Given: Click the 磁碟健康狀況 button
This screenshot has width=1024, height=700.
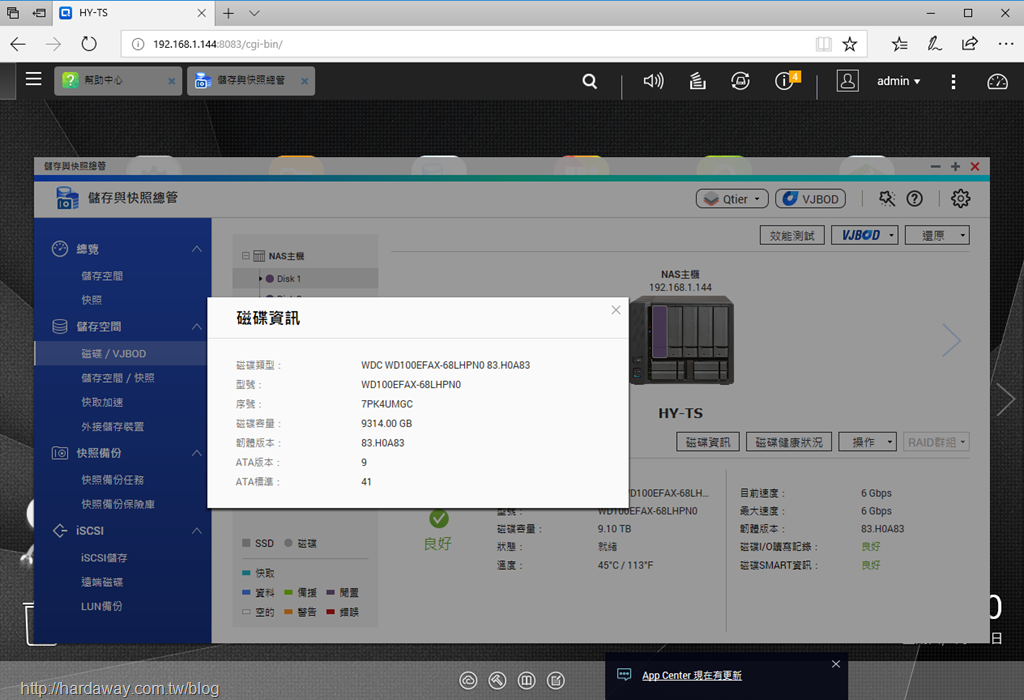Looking at the screenshot, I should coord(789,442).
